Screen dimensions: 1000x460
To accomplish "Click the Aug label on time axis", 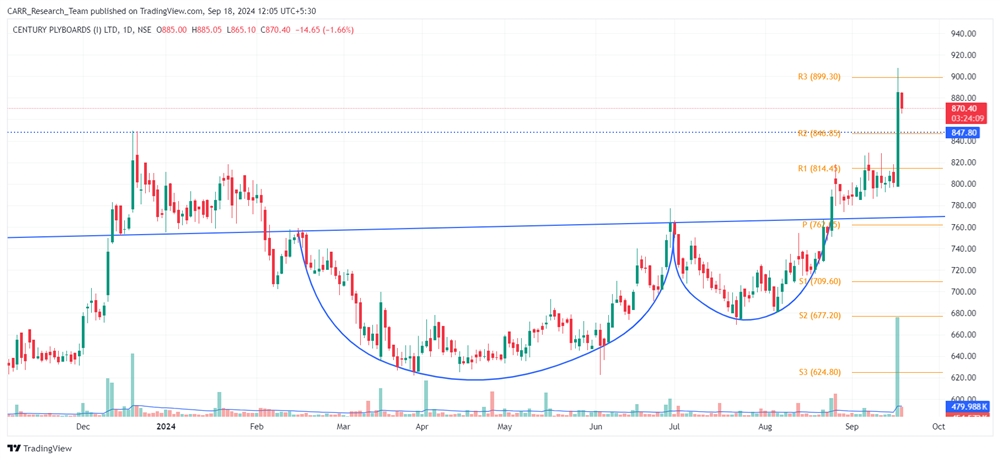I will tap(766, 426).
